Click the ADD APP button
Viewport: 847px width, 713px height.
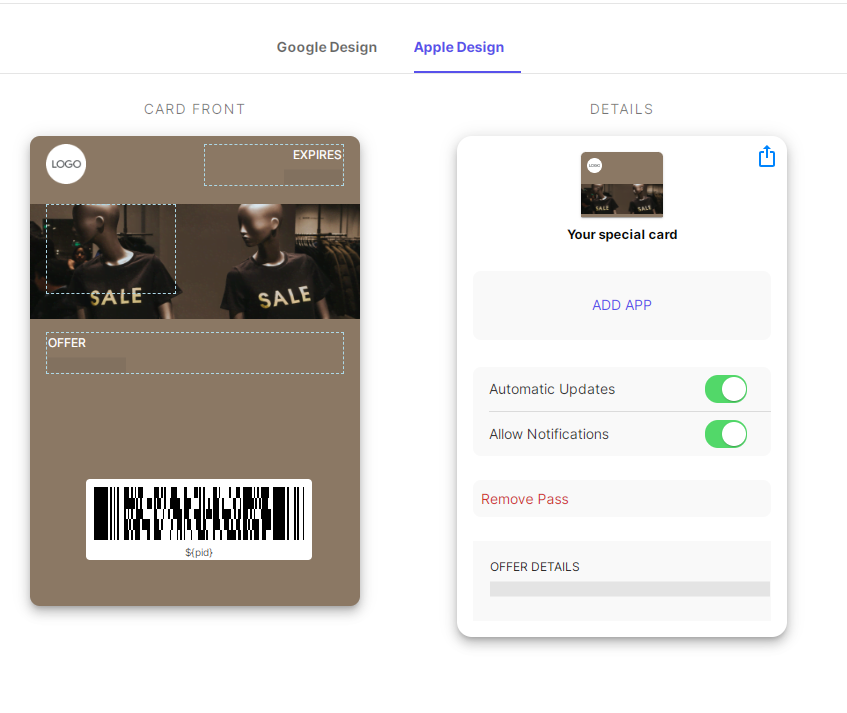pyautogui.click(x=622, y=305)
